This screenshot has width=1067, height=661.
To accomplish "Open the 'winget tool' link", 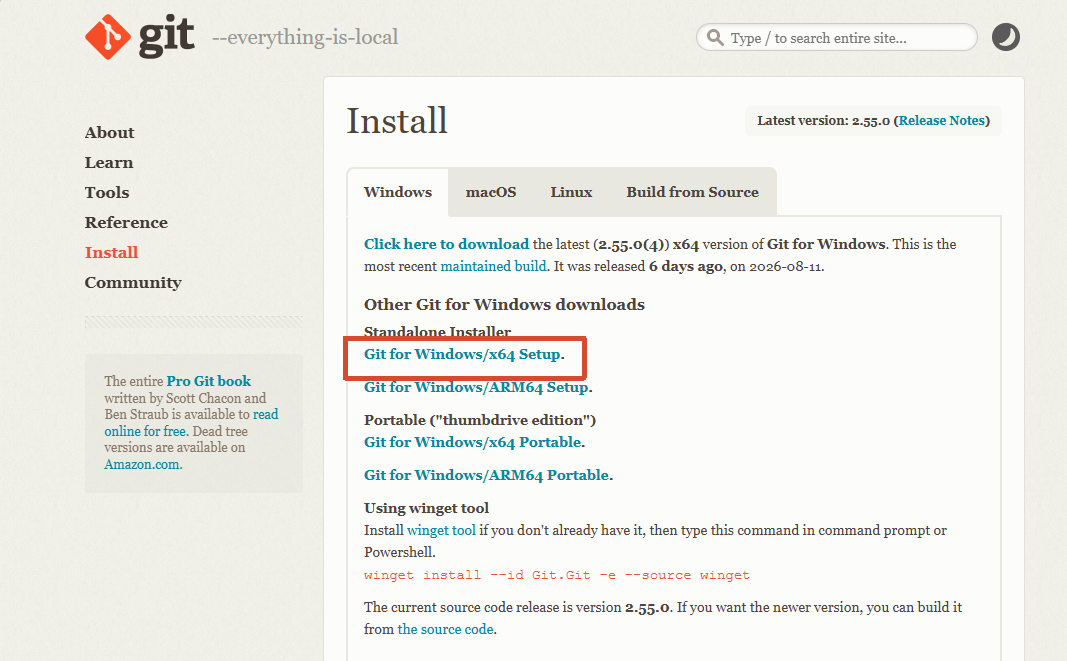I will tap(441, 530).
